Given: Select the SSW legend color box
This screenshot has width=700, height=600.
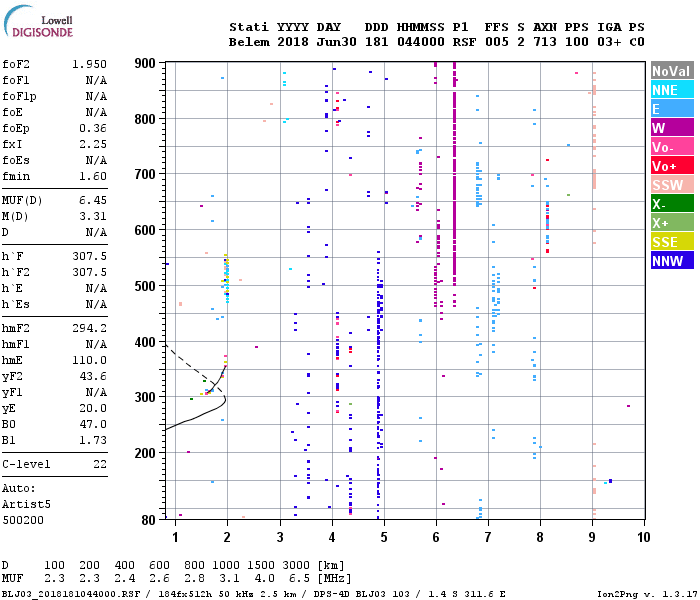Looking at the screenshot, I should click(672, 185).
